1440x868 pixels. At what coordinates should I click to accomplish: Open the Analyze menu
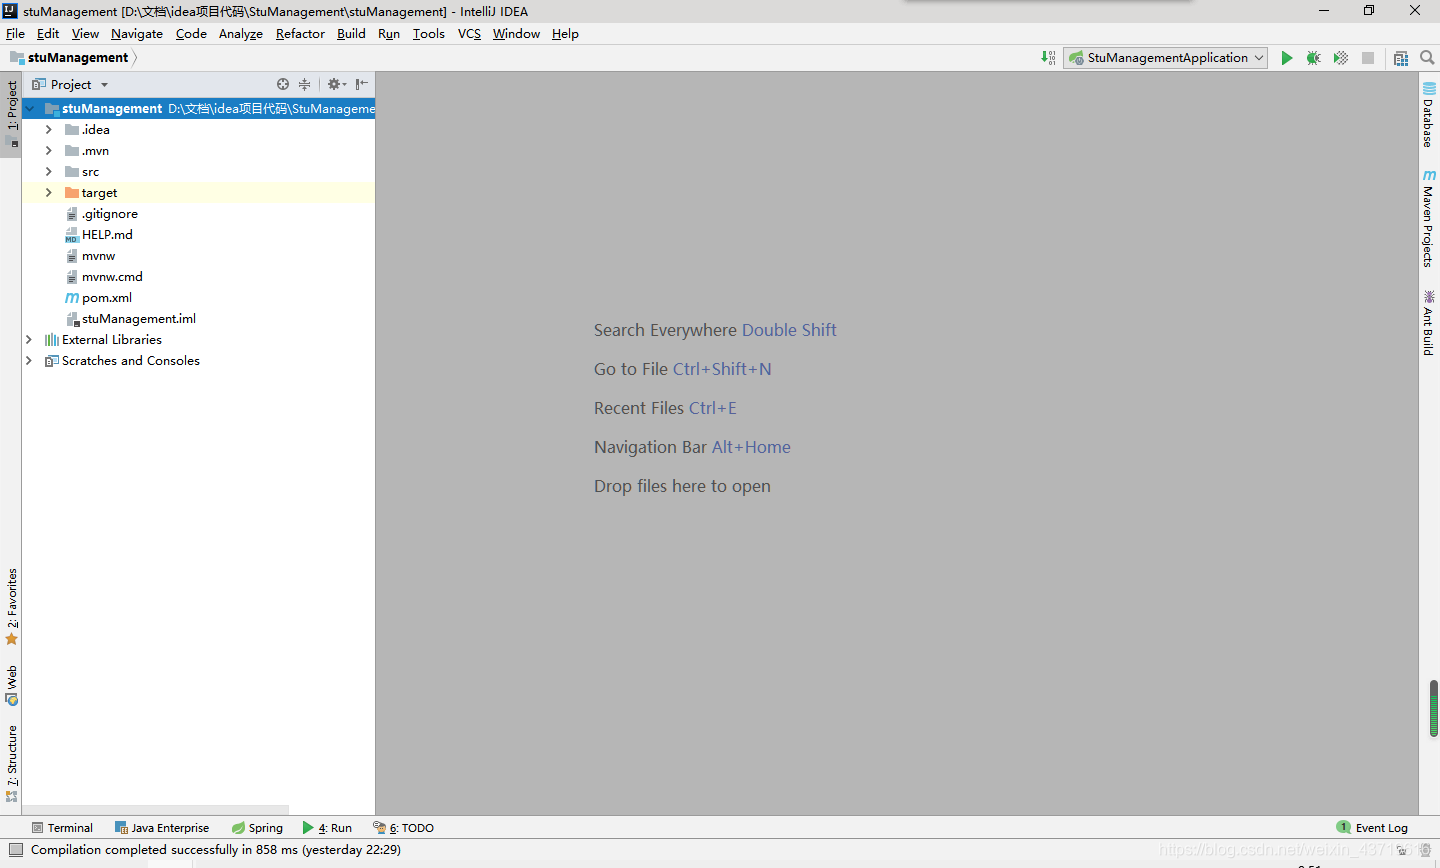241,34
